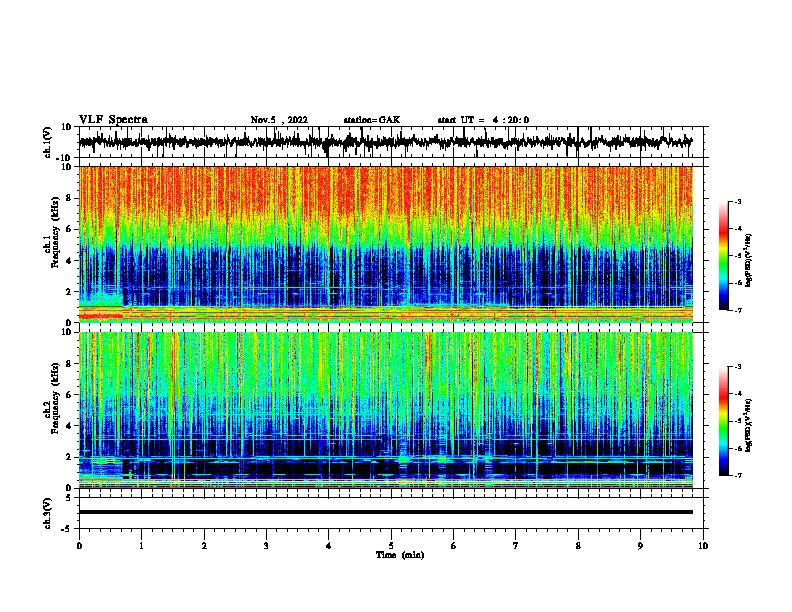Click the "2" kHz tick on ch.1 spectrogram

pos(69,292)
